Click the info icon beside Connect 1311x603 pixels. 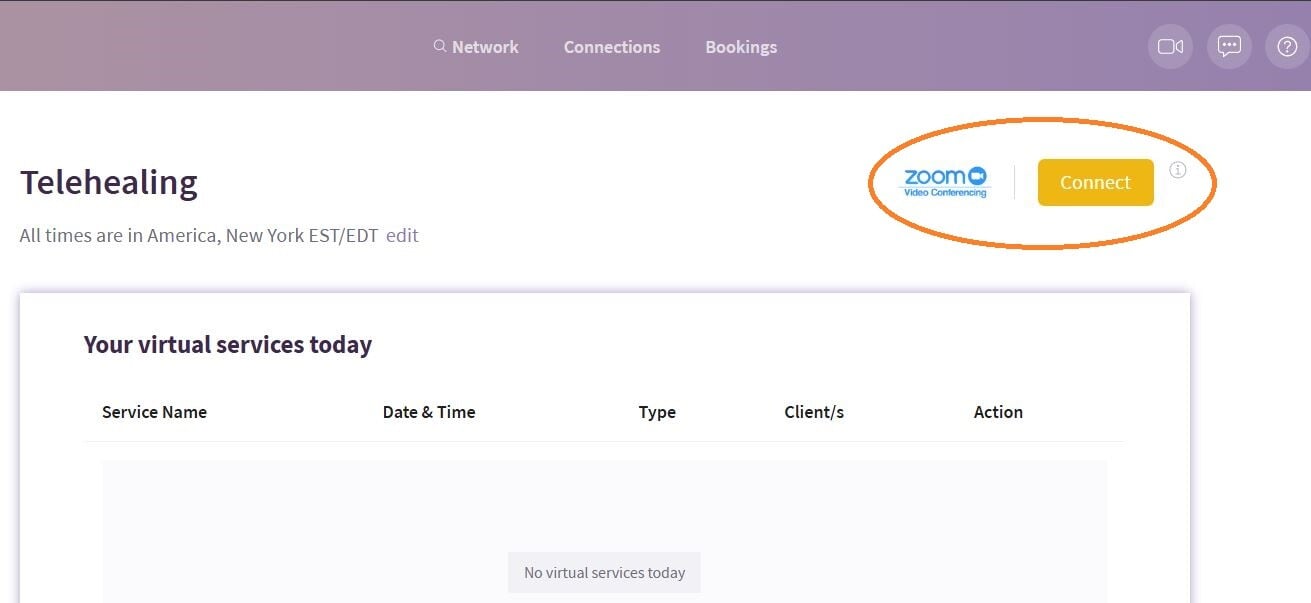[x=1178, y=169]
